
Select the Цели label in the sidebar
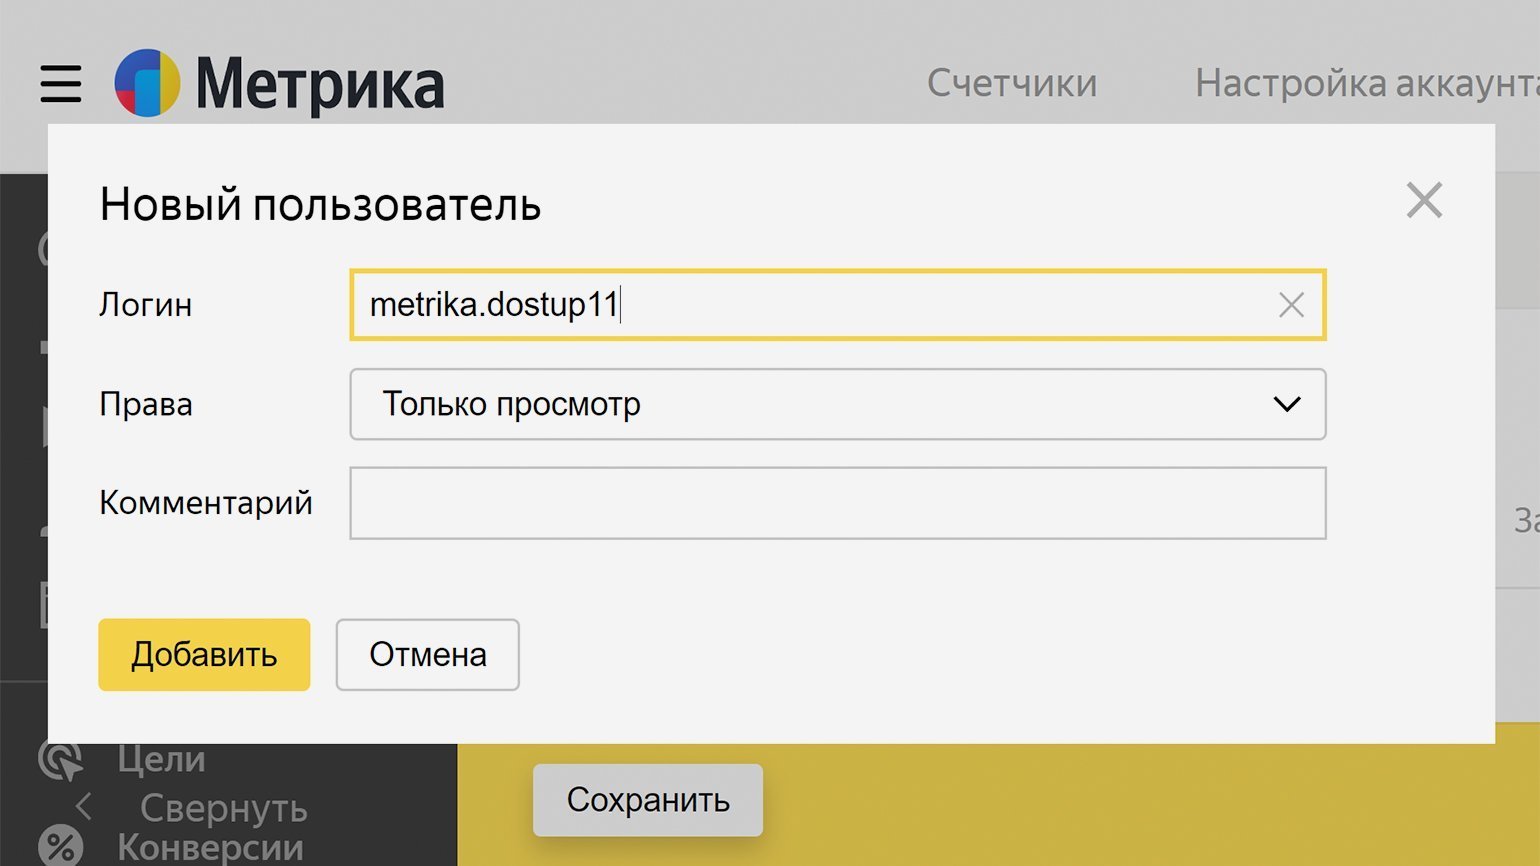coord(161,760)
